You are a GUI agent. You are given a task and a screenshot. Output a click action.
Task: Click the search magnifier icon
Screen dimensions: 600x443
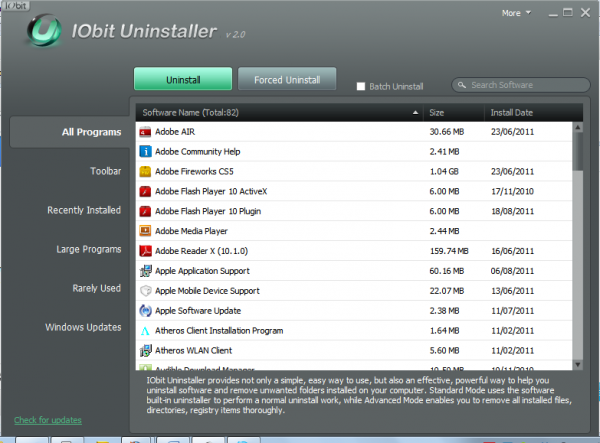coord(462,85)
